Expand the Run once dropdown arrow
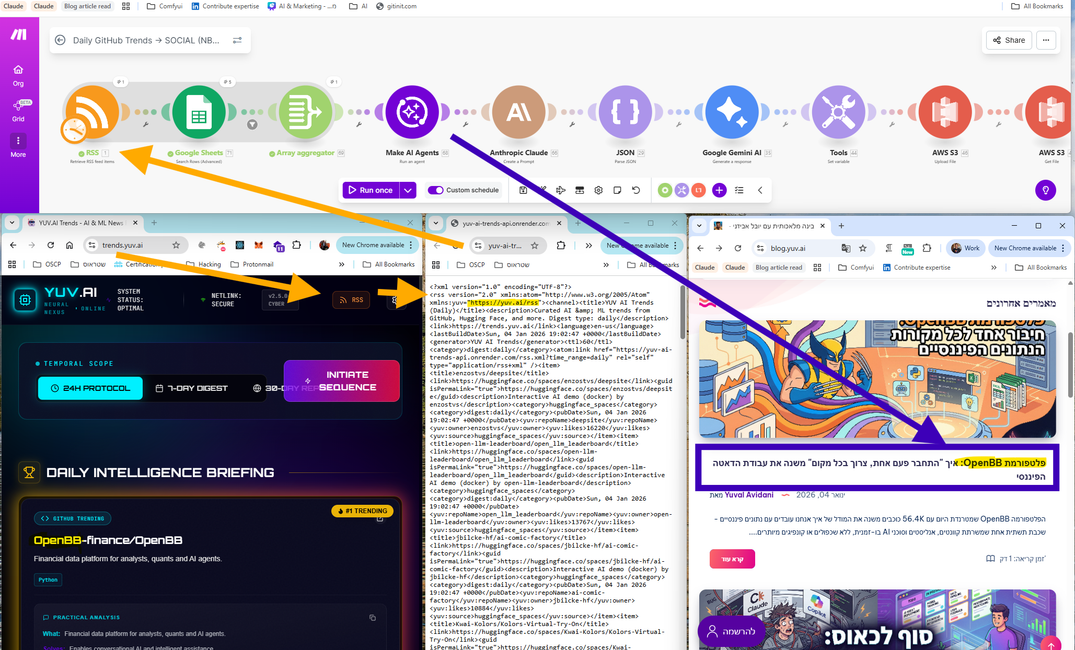 point(408,190)
